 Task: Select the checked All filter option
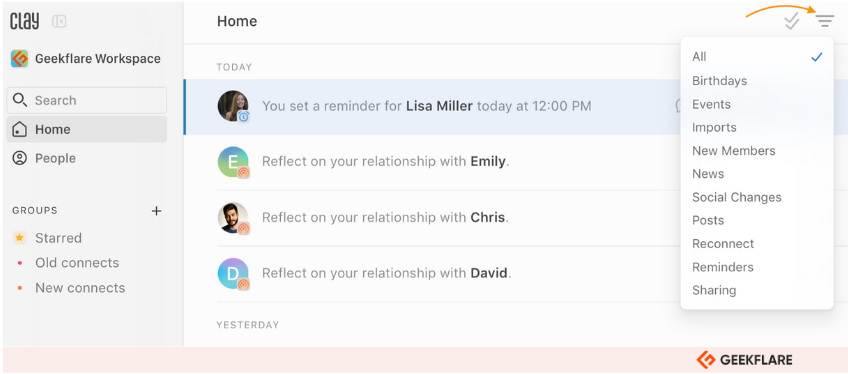click(757, 57)
